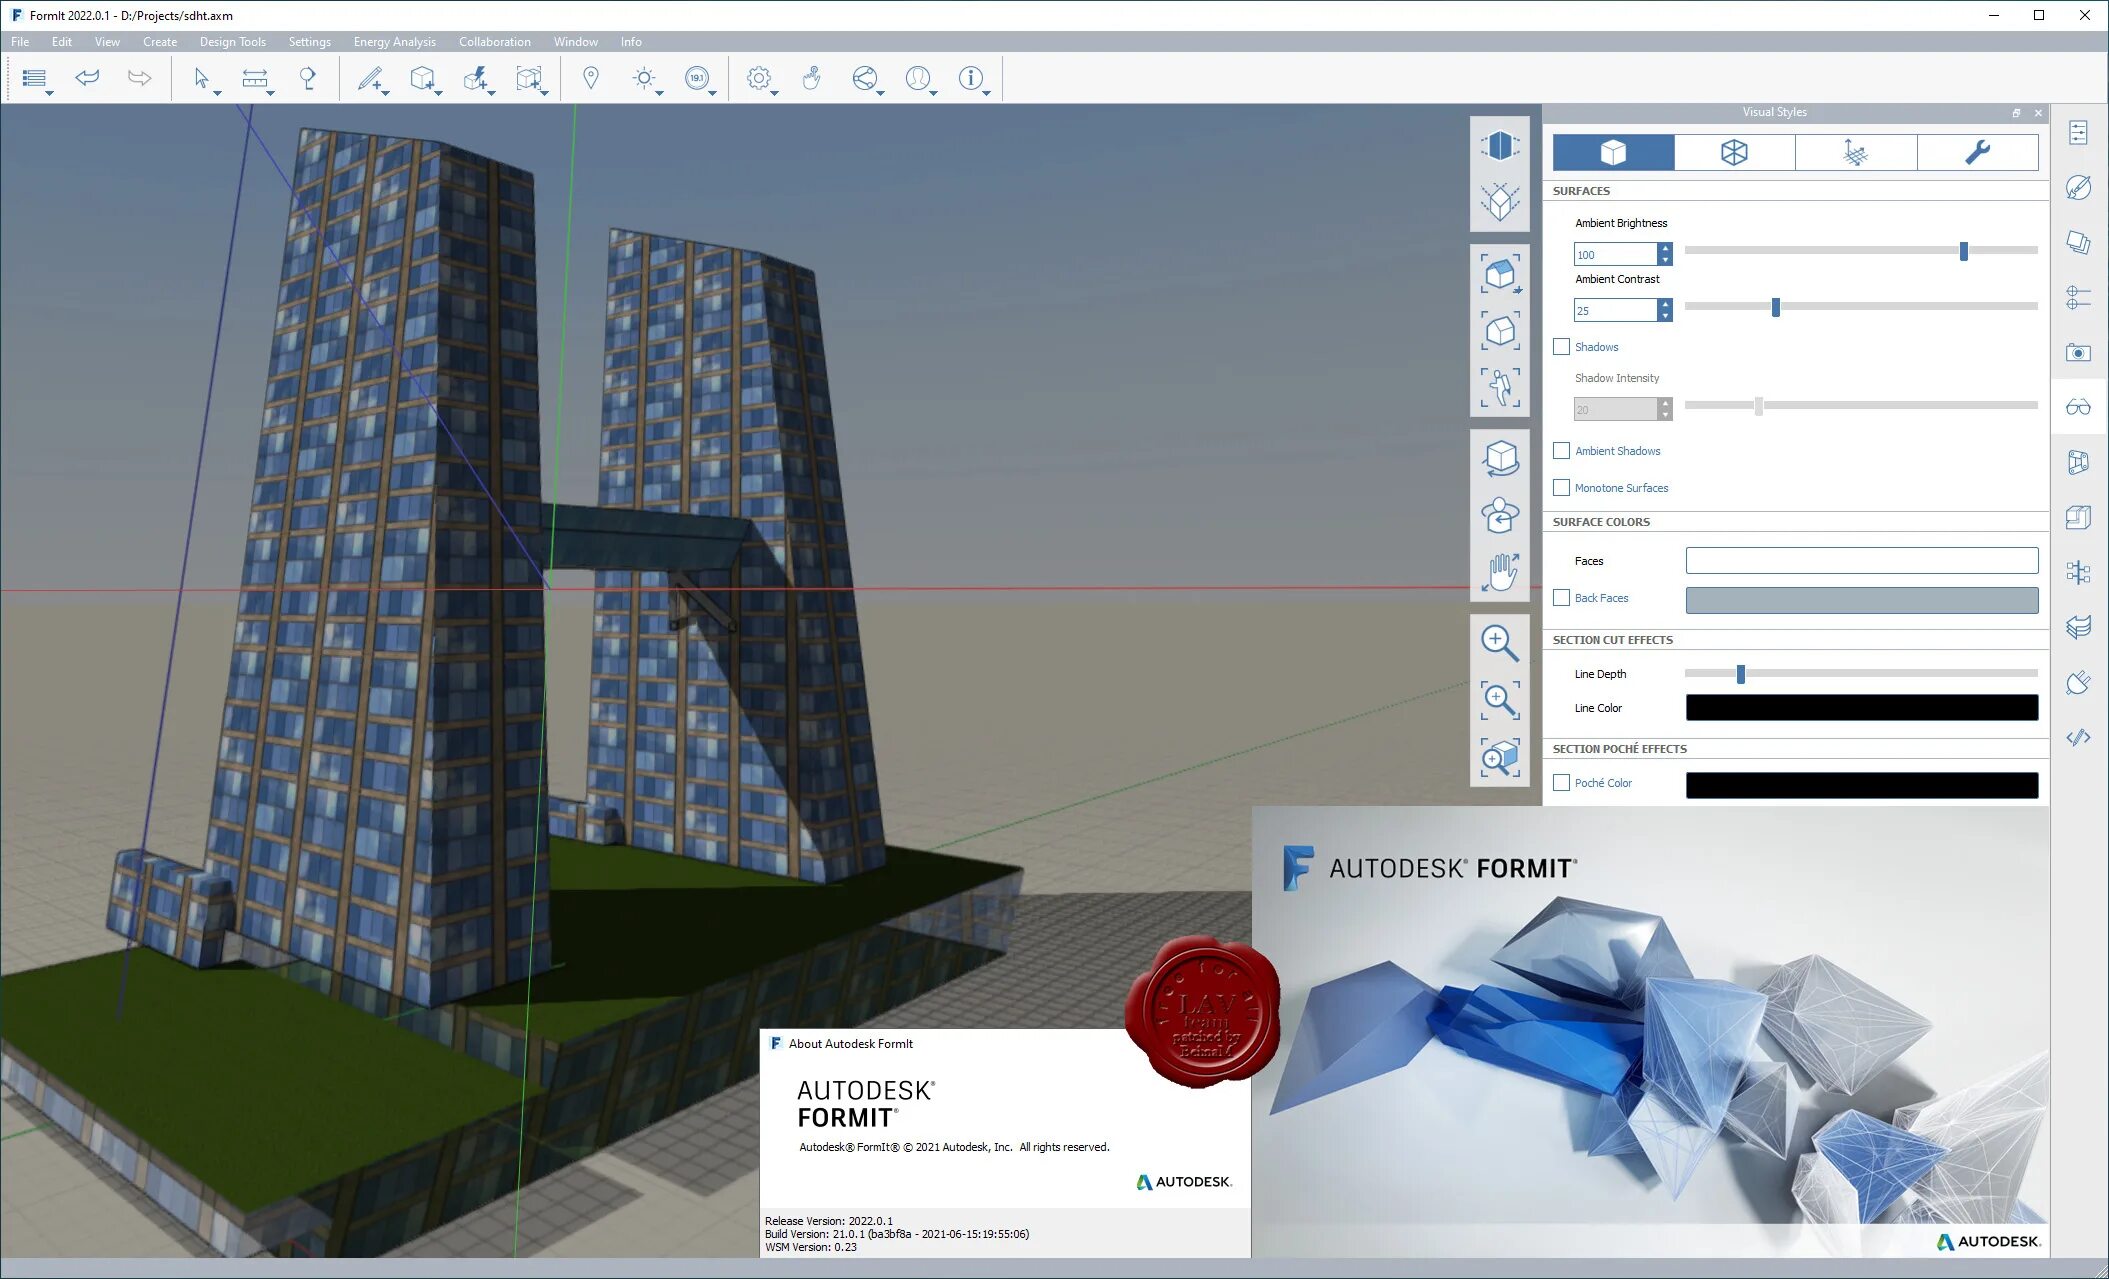Enable the Shadows checkbox

[x=1561, y=347]
